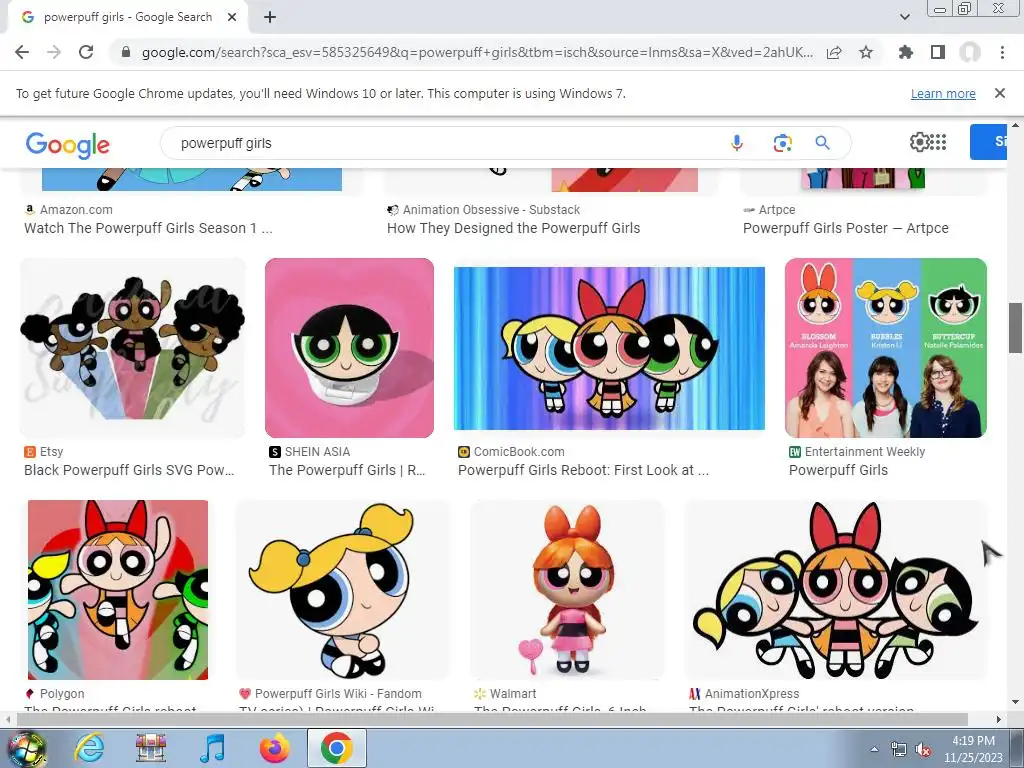Open Chrome's three-dot menu
Viewport: 1024px width, 768px height.
tap(1002, 52)
